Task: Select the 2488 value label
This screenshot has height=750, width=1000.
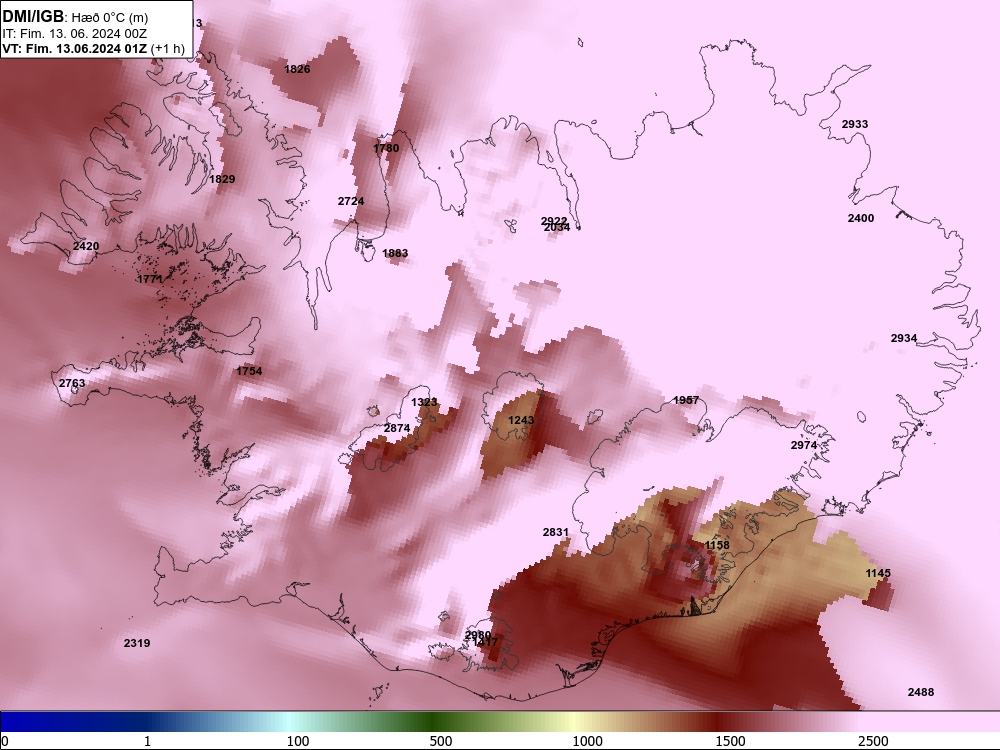Action: click(x=920, y=692)
